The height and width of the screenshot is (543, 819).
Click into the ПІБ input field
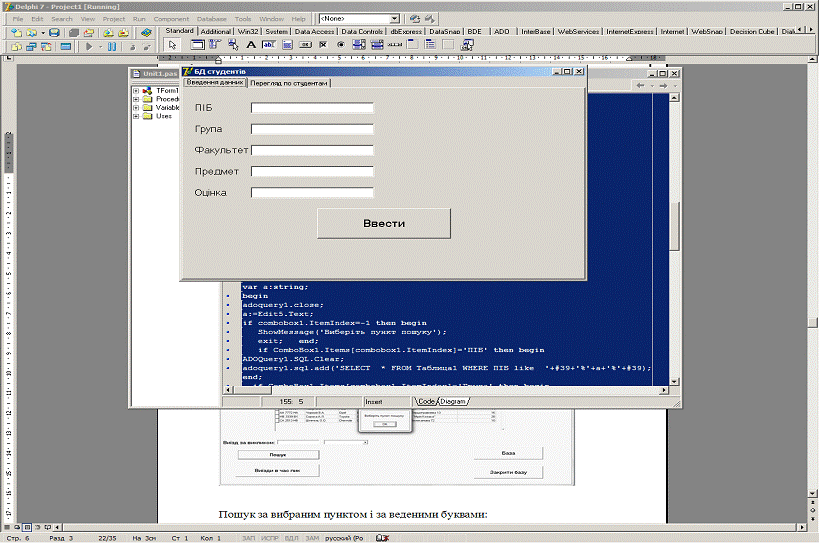(311, 108)
